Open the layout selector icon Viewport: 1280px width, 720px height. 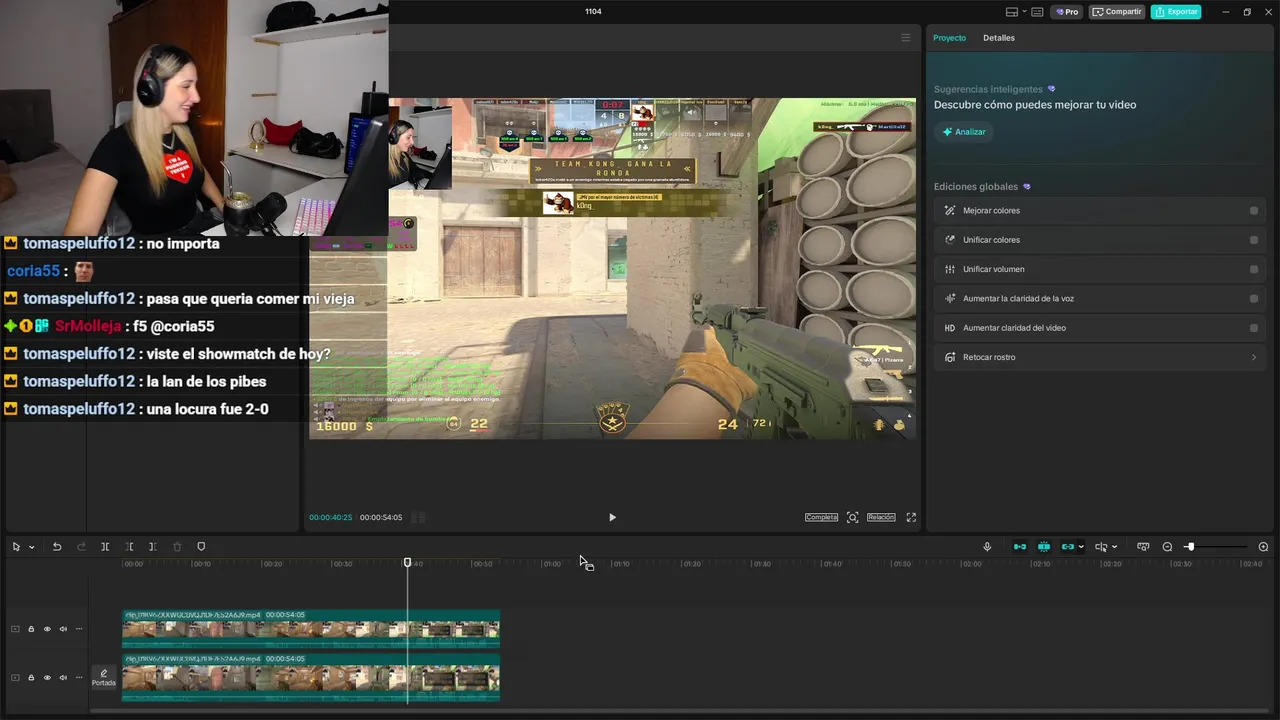tap(1012, 12)
